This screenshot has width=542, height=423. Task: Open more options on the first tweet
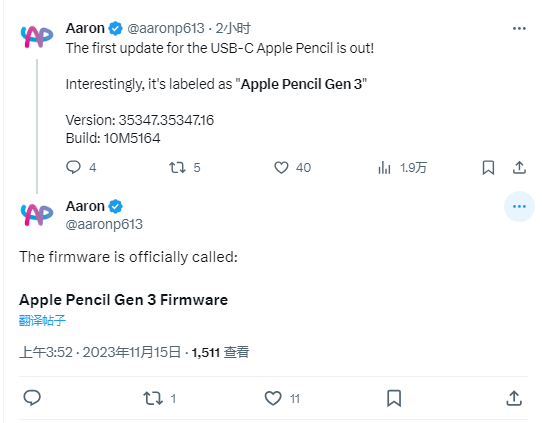pyautogui.click(x=519, y=29)
